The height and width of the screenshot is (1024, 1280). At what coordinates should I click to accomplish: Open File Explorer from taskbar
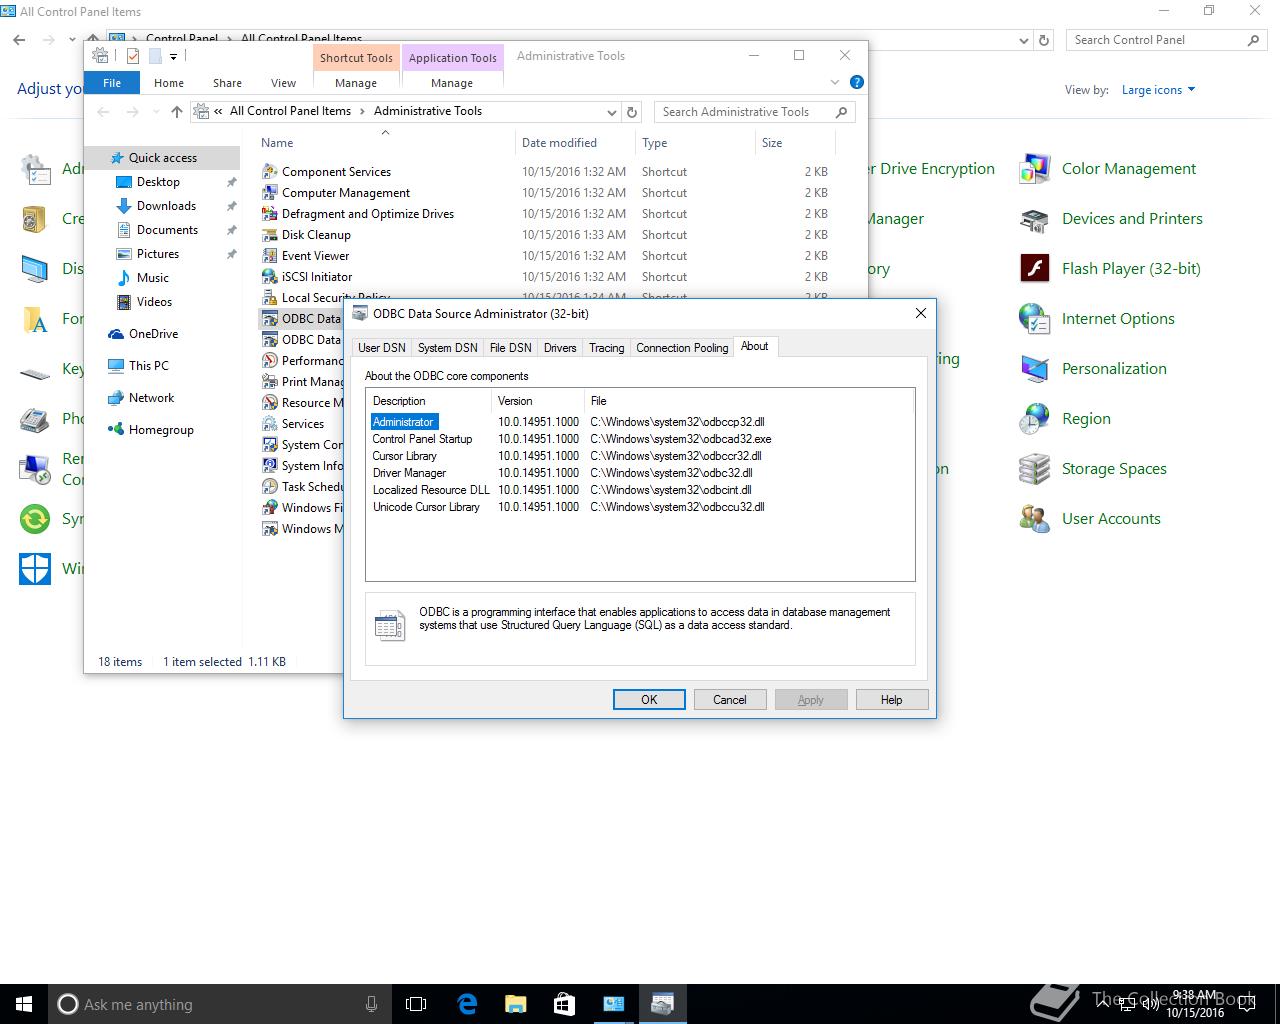515,1004
